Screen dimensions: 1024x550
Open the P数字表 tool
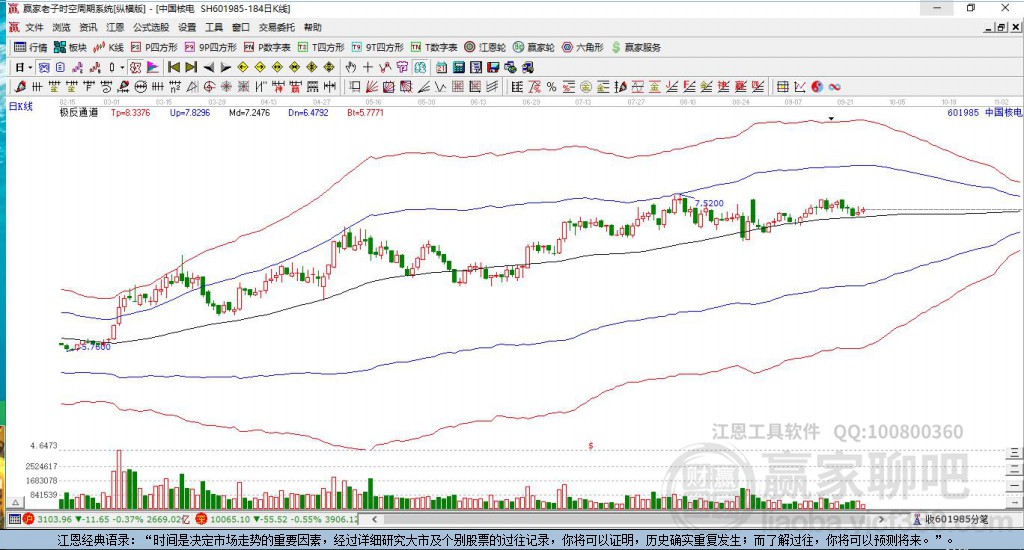(x=267, y=47)
